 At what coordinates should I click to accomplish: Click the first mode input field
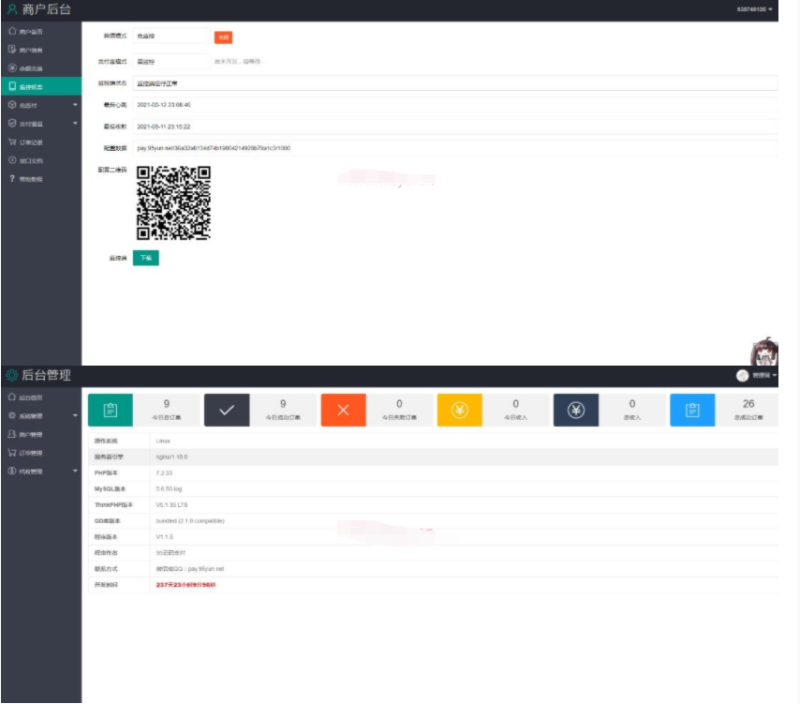(x=171, y=36)
